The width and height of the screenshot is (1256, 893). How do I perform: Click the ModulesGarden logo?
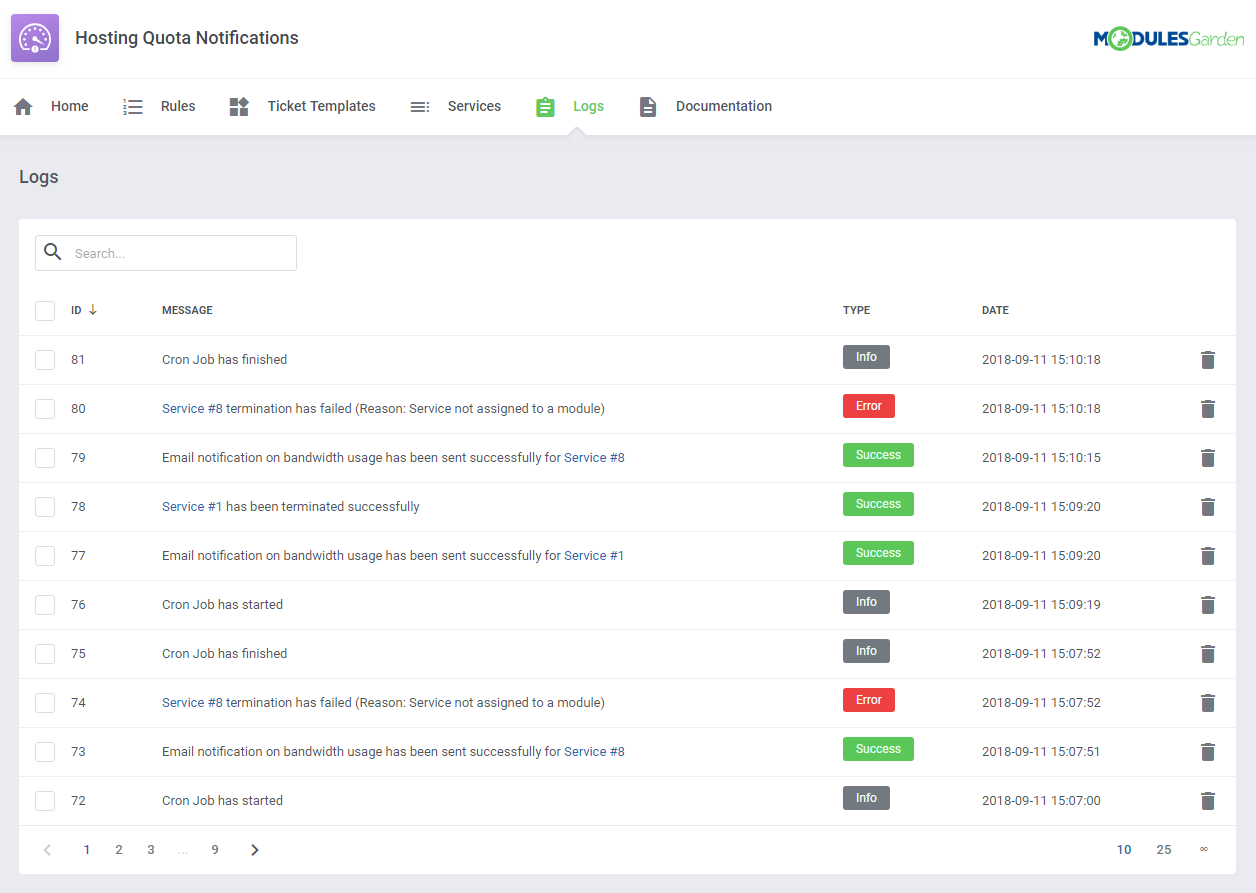[1168, 39]
